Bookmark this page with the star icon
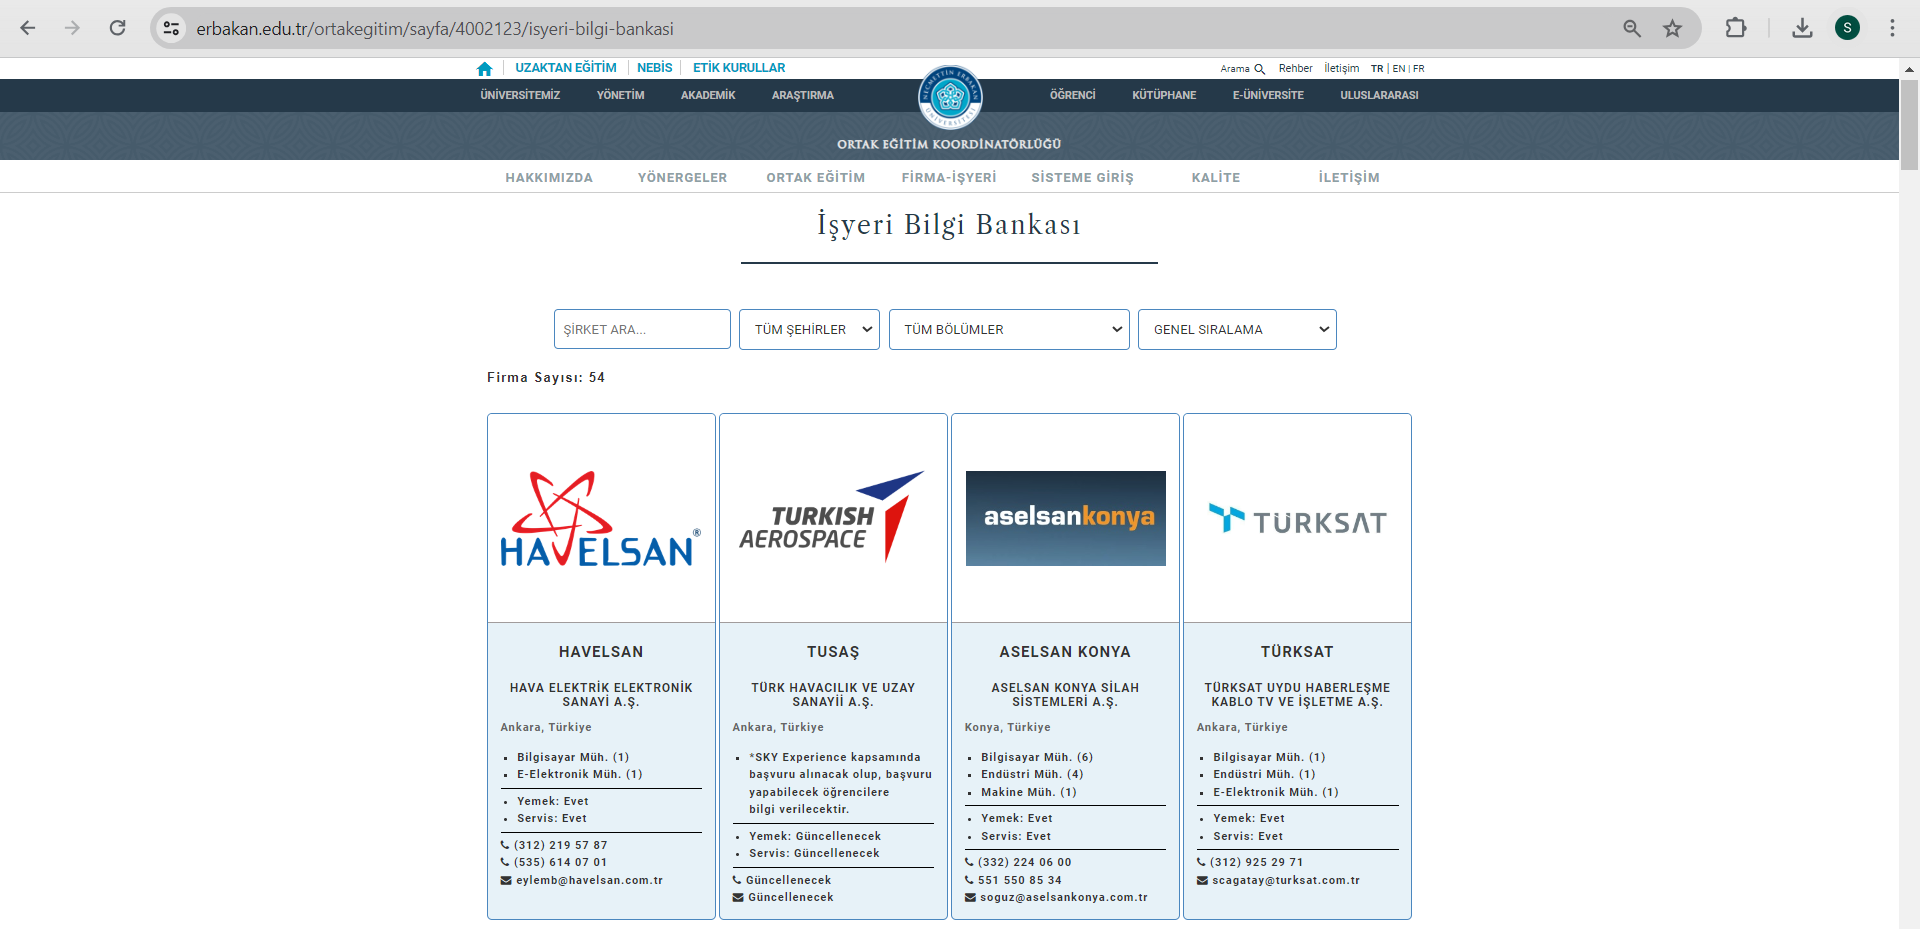The width and height of the screenshot is (1920, 929). coord(1672,28)
